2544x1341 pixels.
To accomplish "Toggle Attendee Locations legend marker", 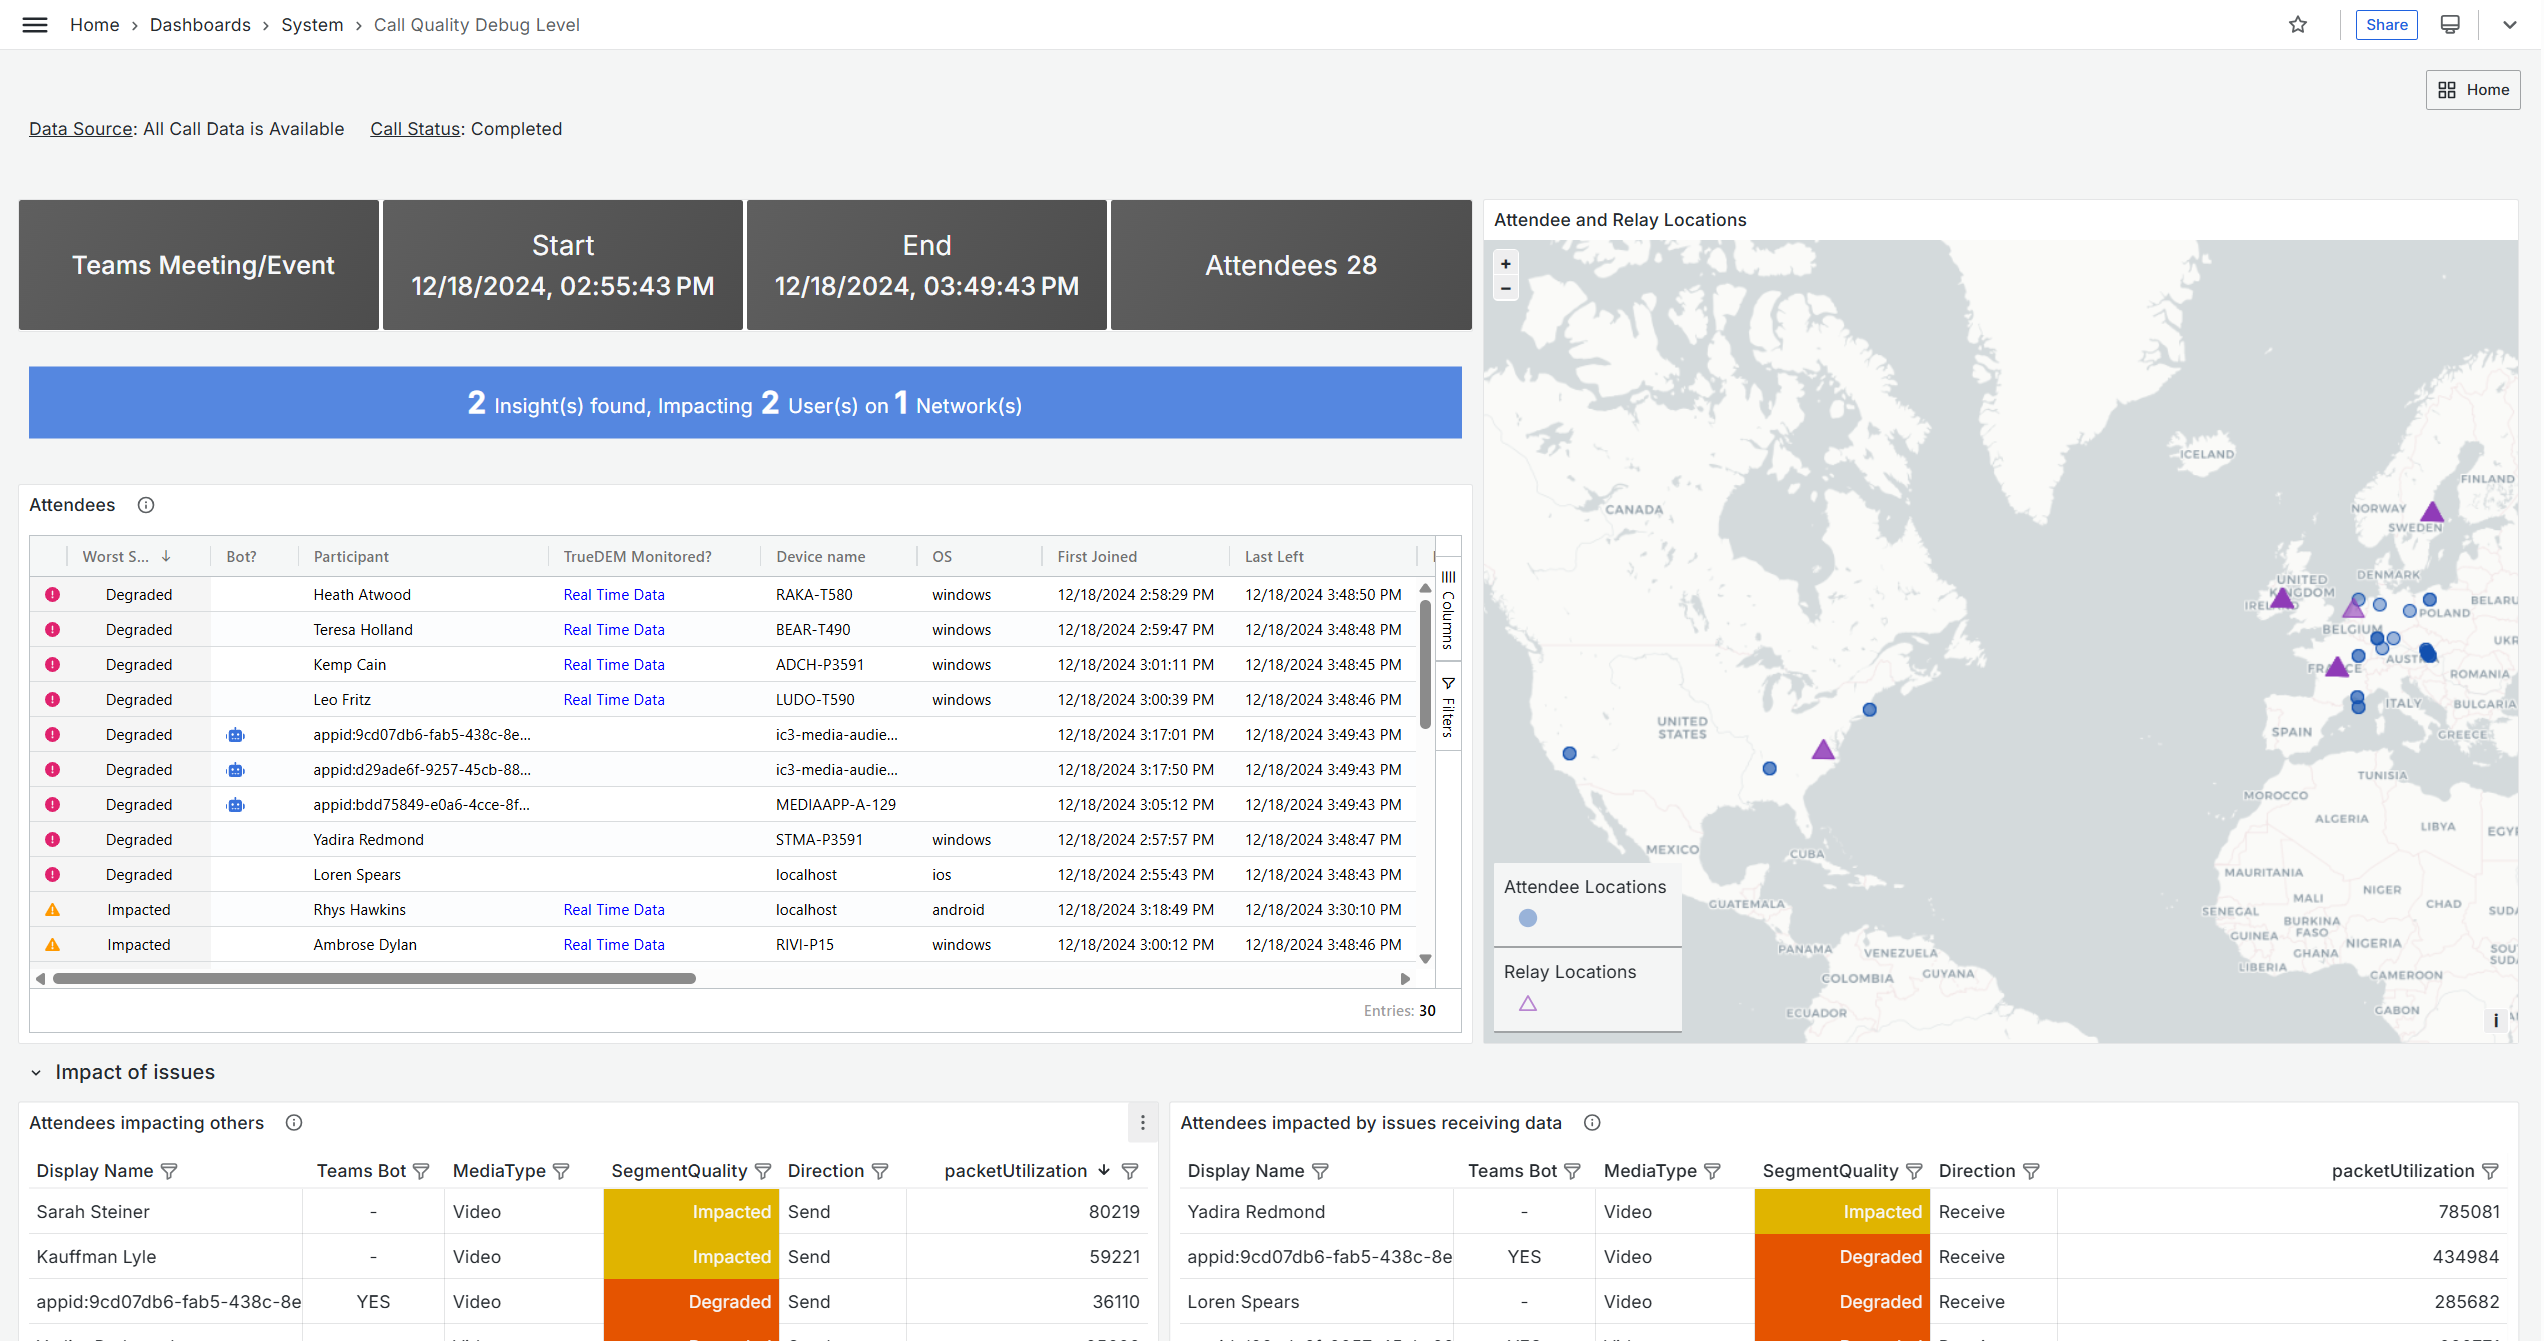I will (x=1528, y=918).
